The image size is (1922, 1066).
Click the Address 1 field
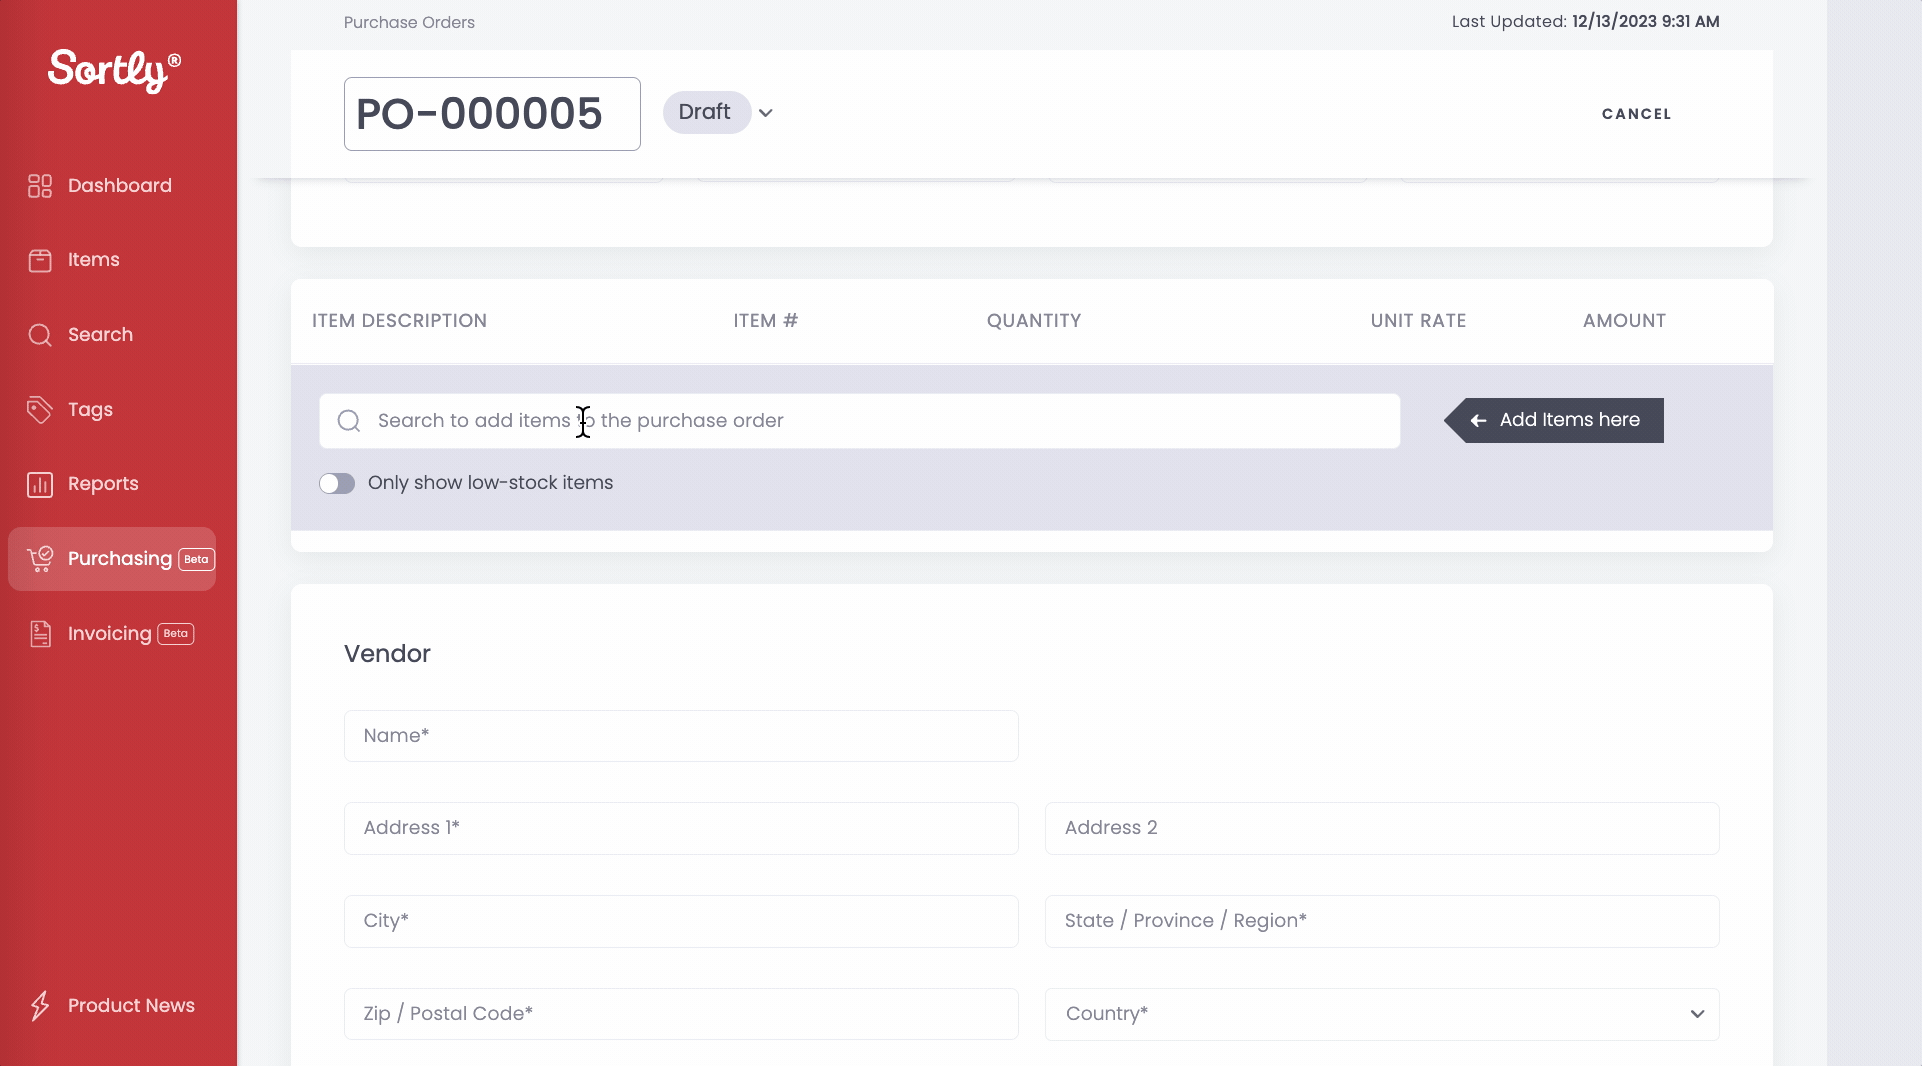coord(681,828)
